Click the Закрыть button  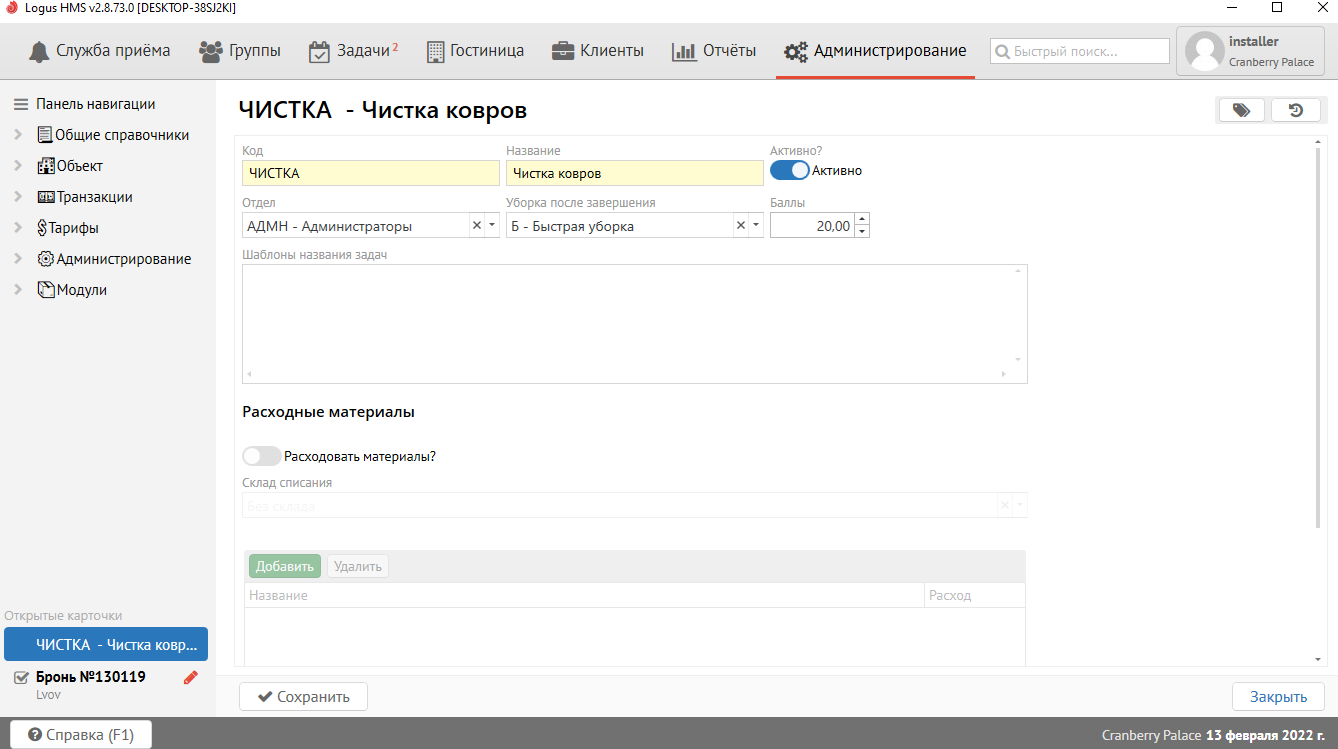tap(1278, 697)
